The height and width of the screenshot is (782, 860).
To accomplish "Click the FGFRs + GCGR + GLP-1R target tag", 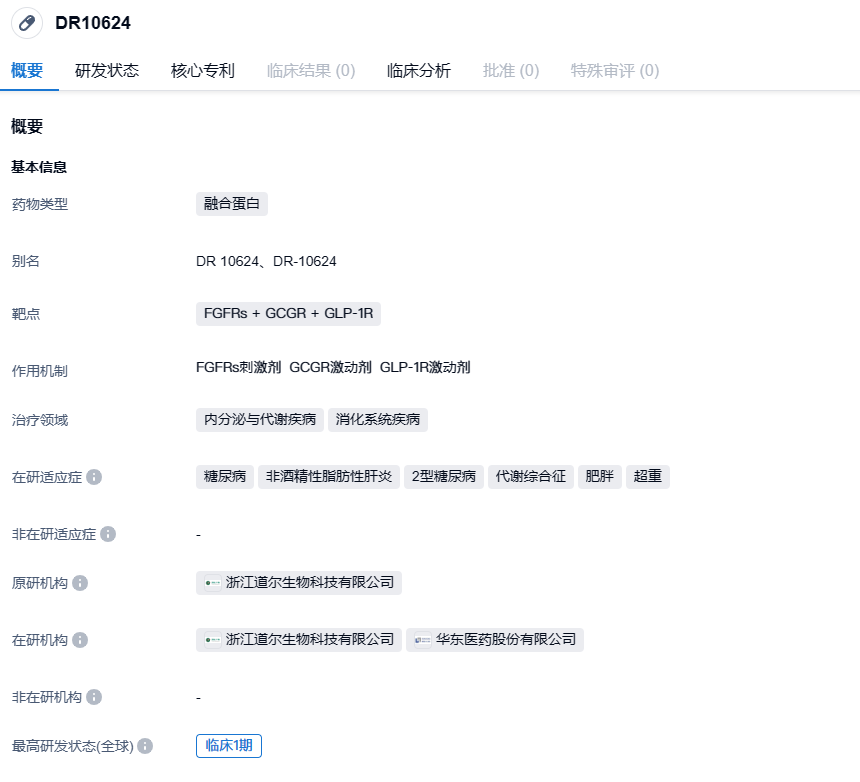I will tap(288, 314).
